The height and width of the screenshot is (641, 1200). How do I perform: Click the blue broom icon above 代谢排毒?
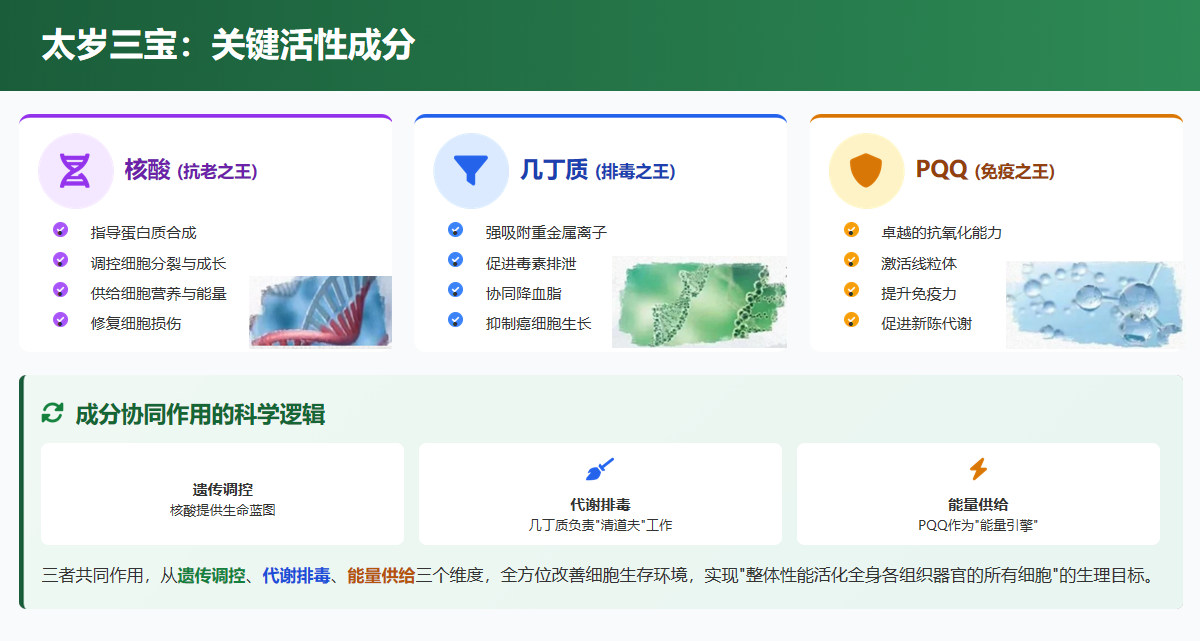(600, 469)
